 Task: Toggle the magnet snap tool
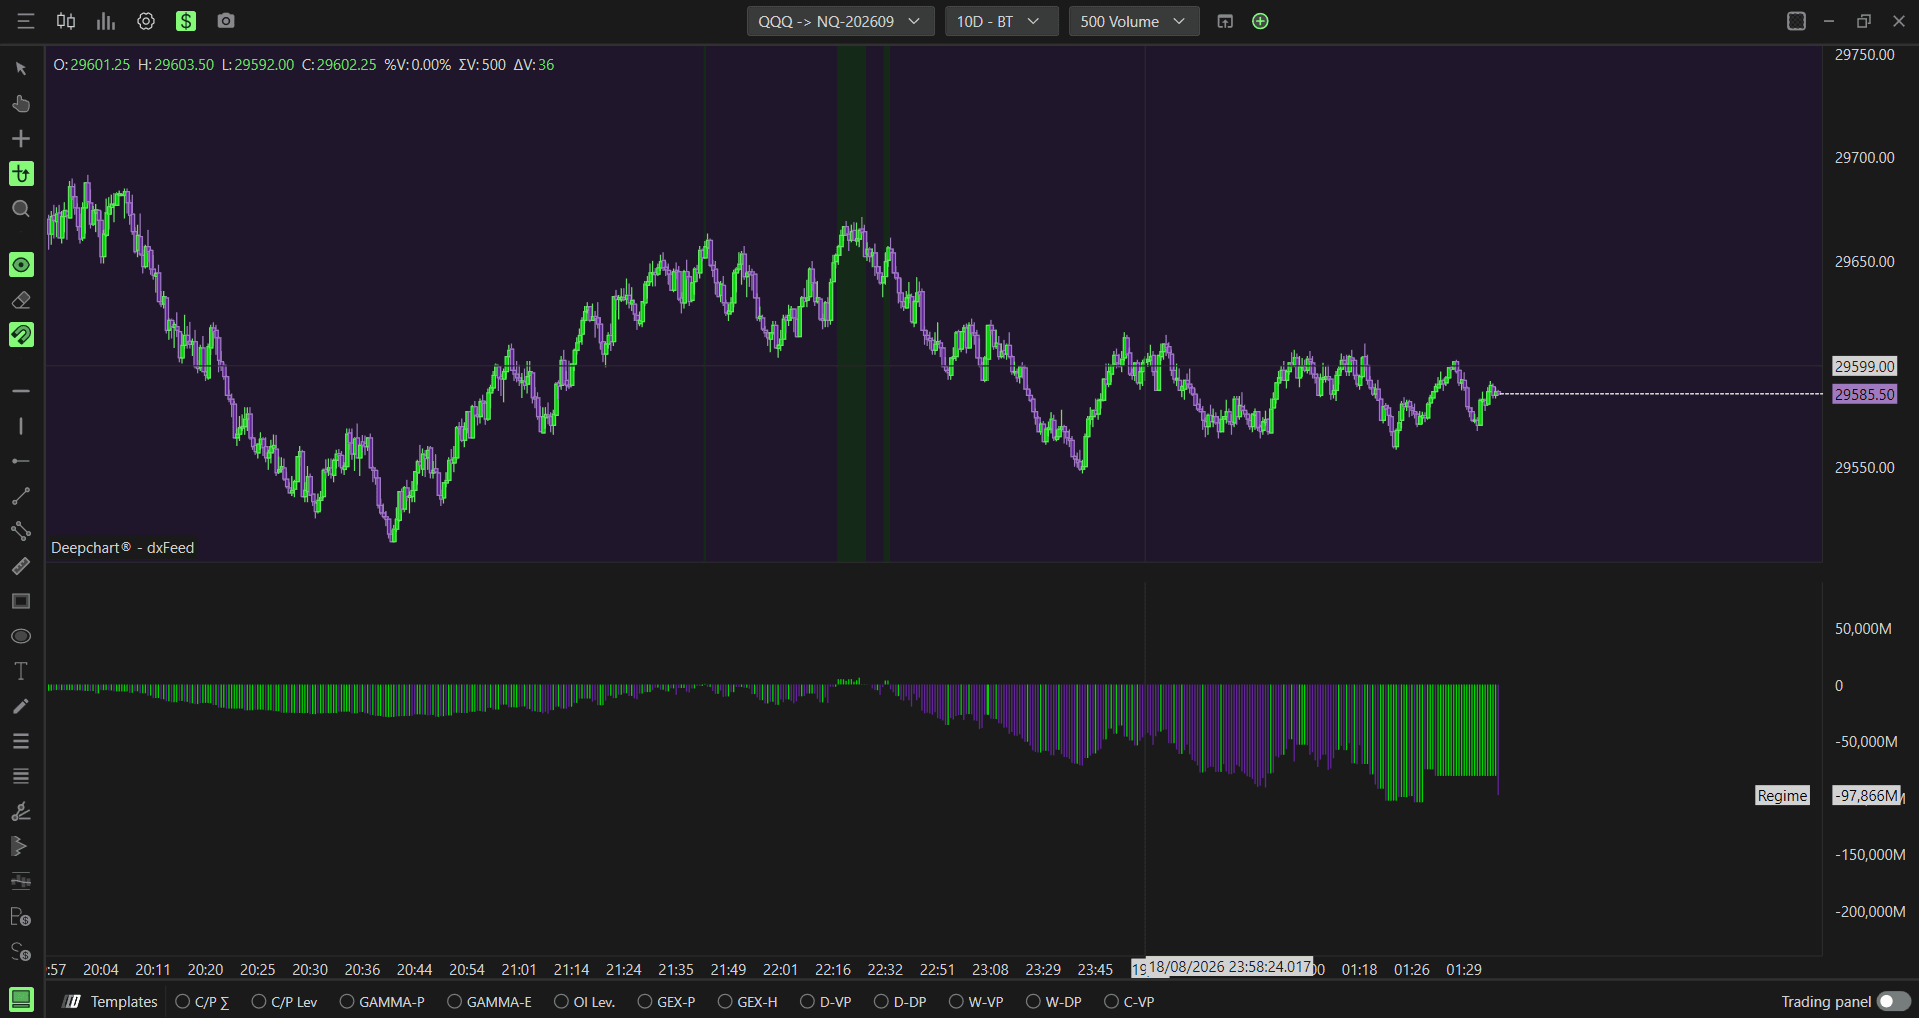coord(21,335)
